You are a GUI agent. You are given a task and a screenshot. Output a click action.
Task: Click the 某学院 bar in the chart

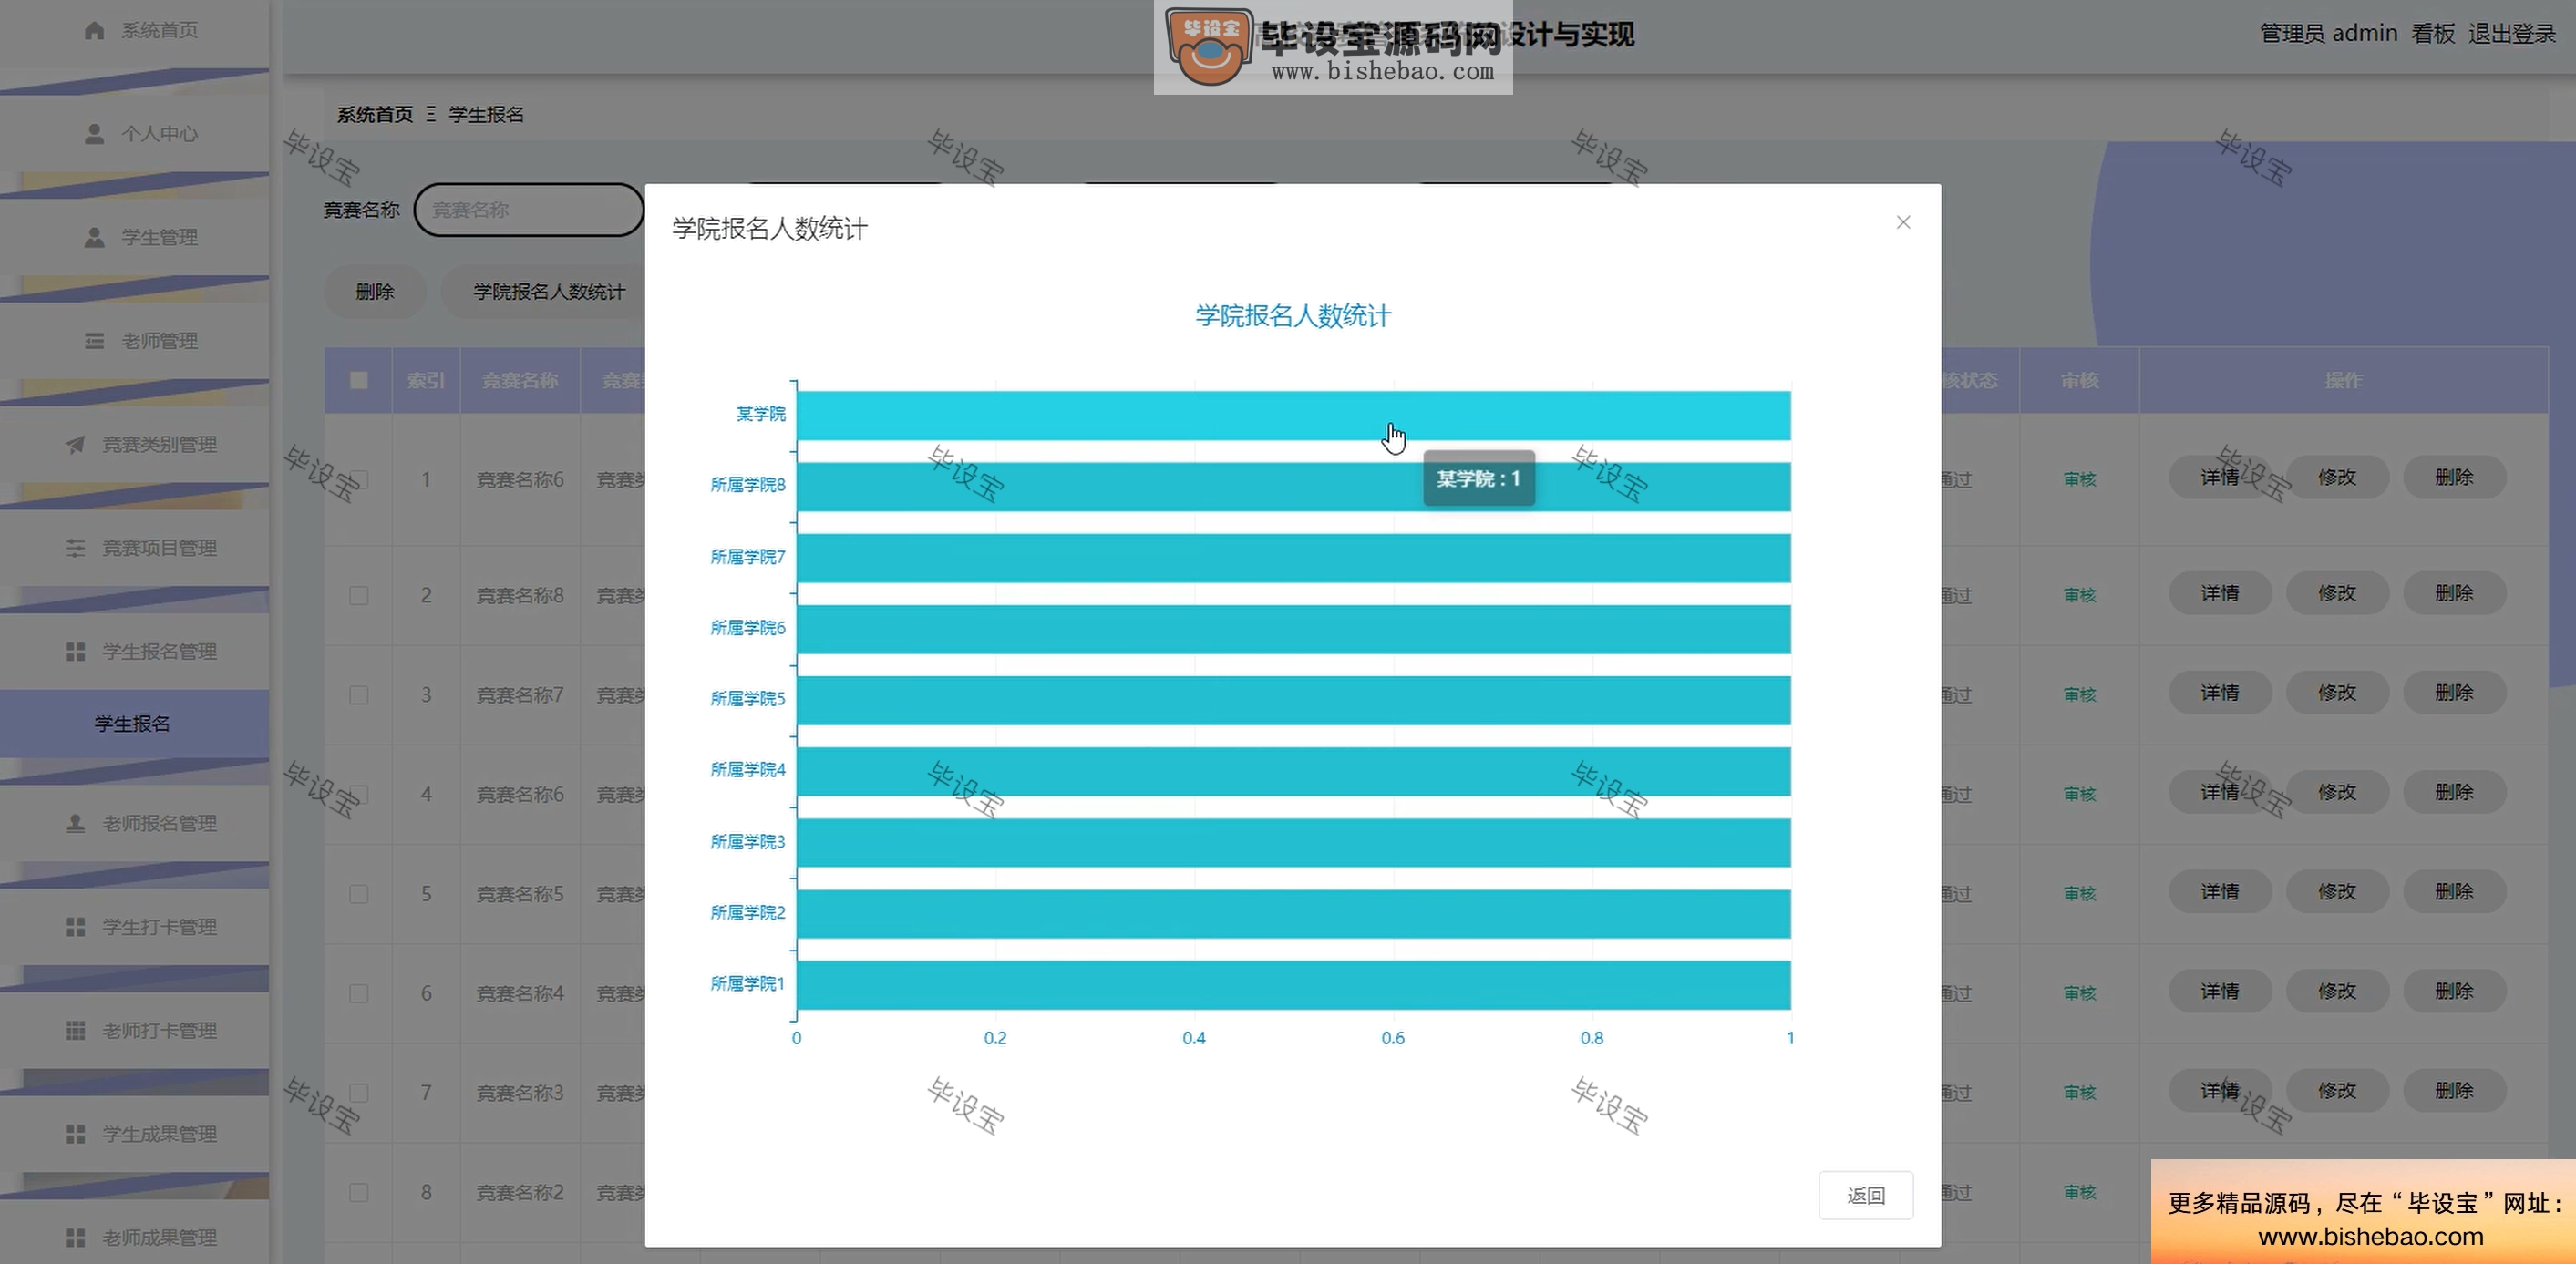[1293, 415]
